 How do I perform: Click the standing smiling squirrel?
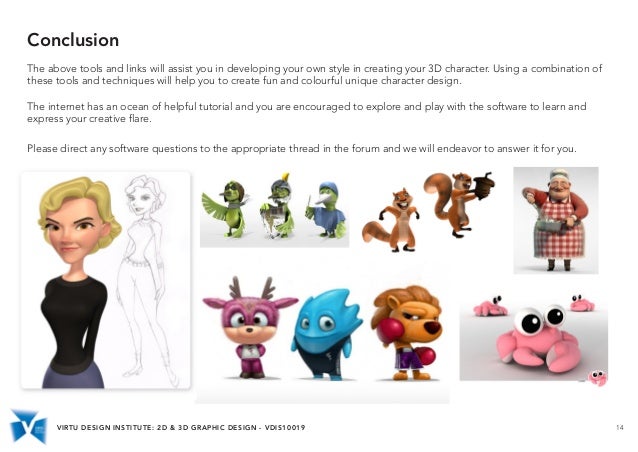coord(391,220)
